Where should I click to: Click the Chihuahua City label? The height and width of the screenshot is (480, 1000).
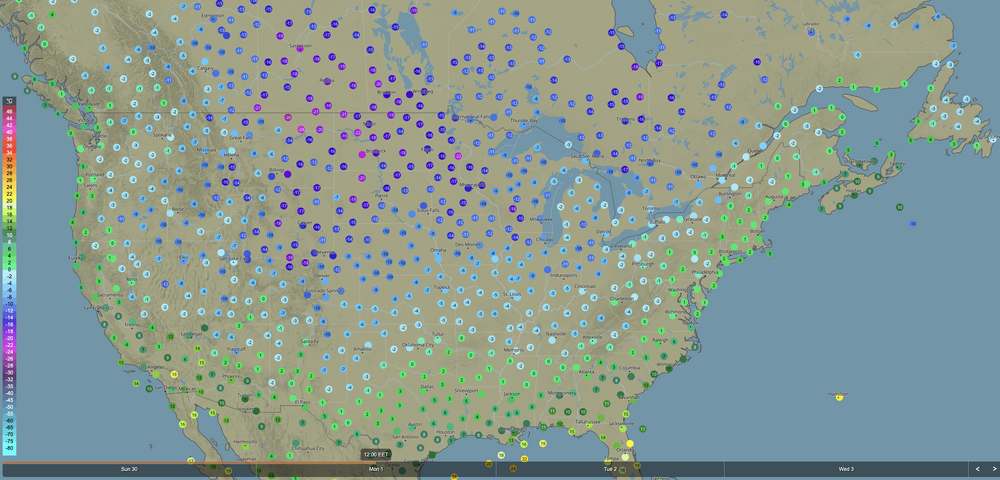[306, 448]
